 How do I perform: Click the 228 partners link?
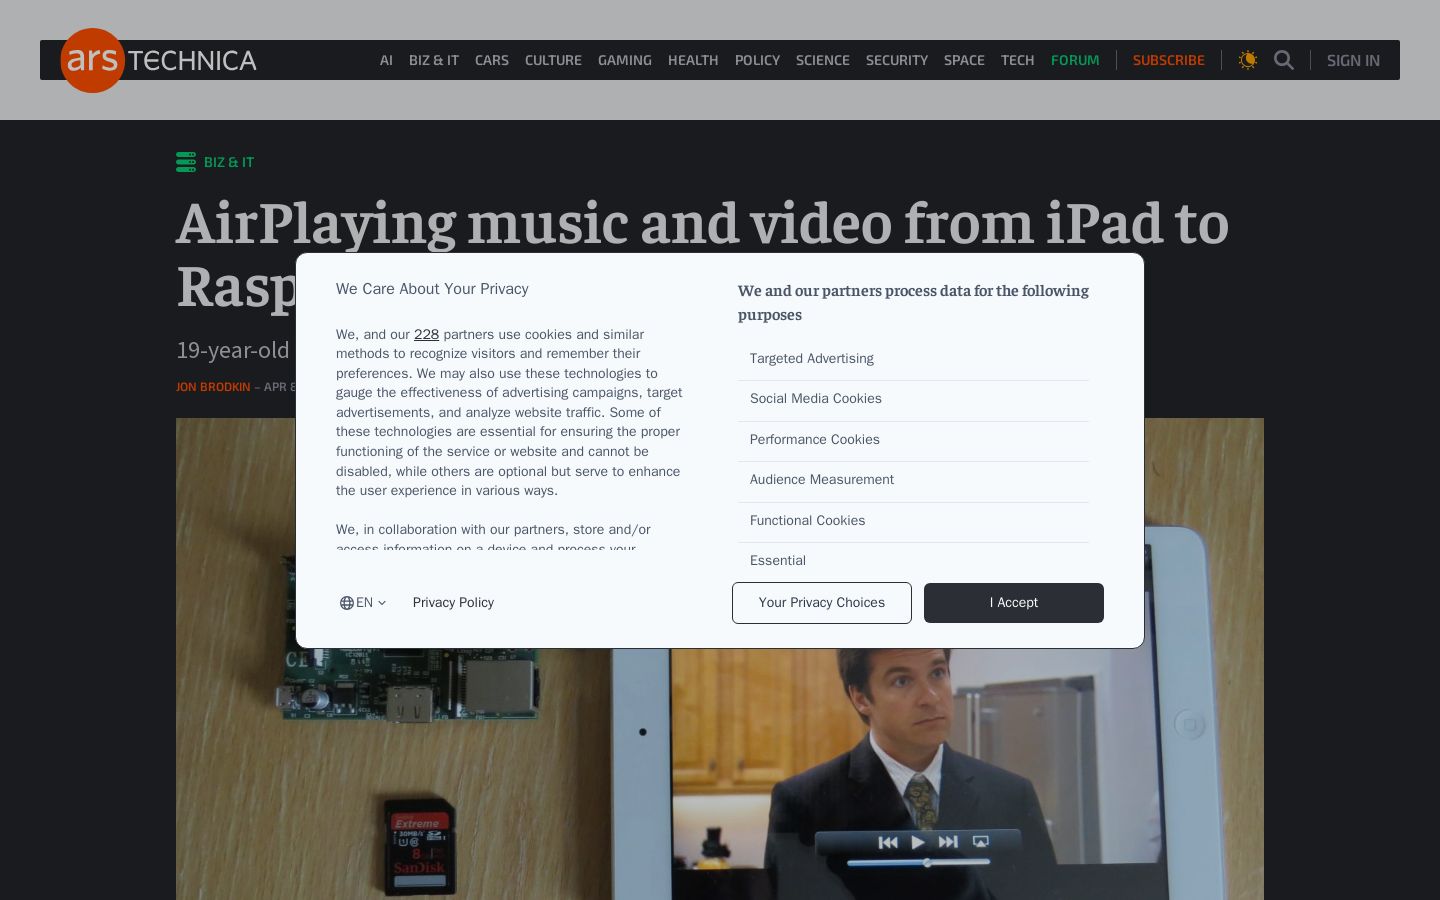tap(426, 334)
